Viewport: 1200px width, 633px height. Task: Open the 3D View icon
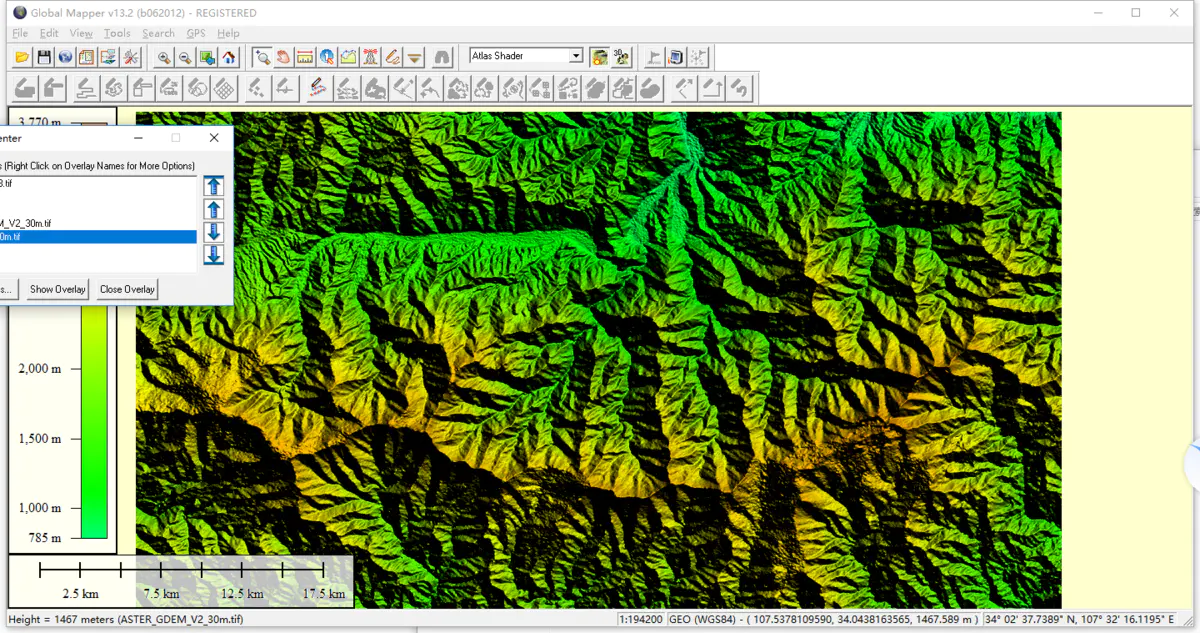pyautogui.click(x=621, y=57)
